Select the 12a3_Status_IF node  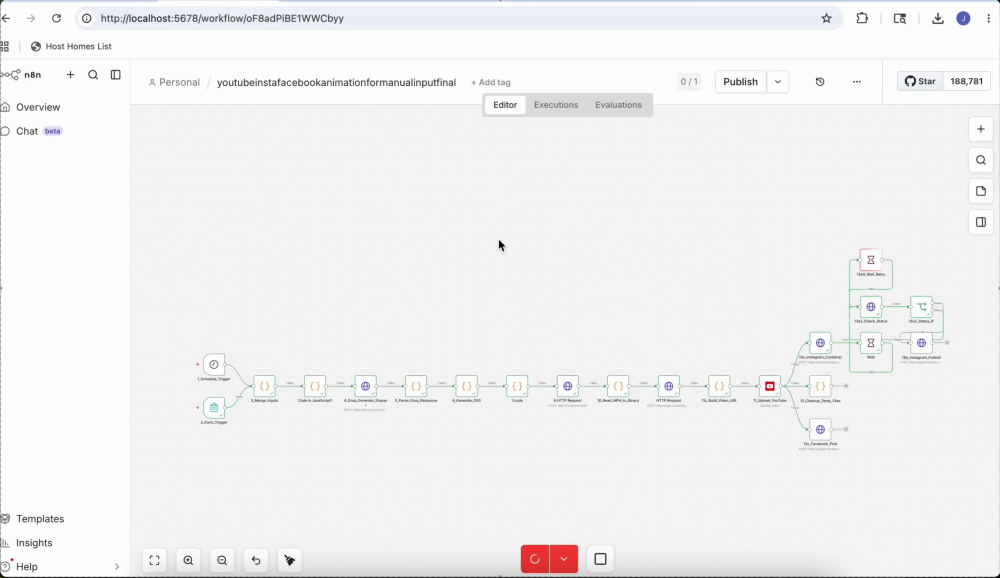point(922,307)
